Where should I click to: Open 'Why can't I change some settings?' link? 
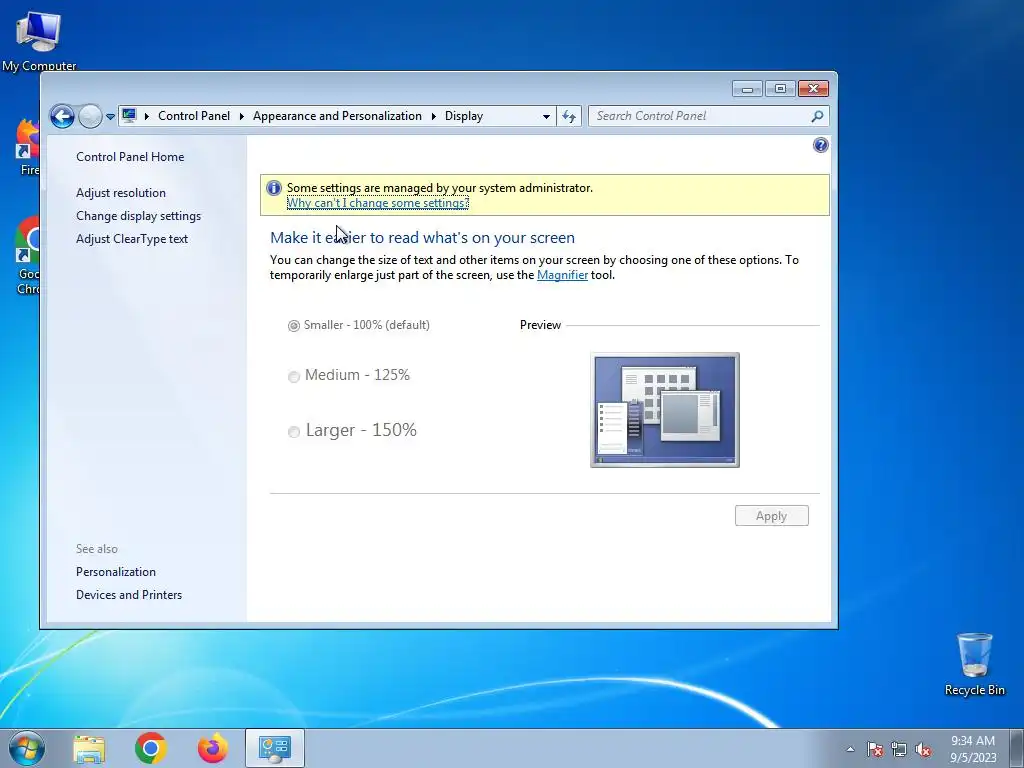click(377, 203)
